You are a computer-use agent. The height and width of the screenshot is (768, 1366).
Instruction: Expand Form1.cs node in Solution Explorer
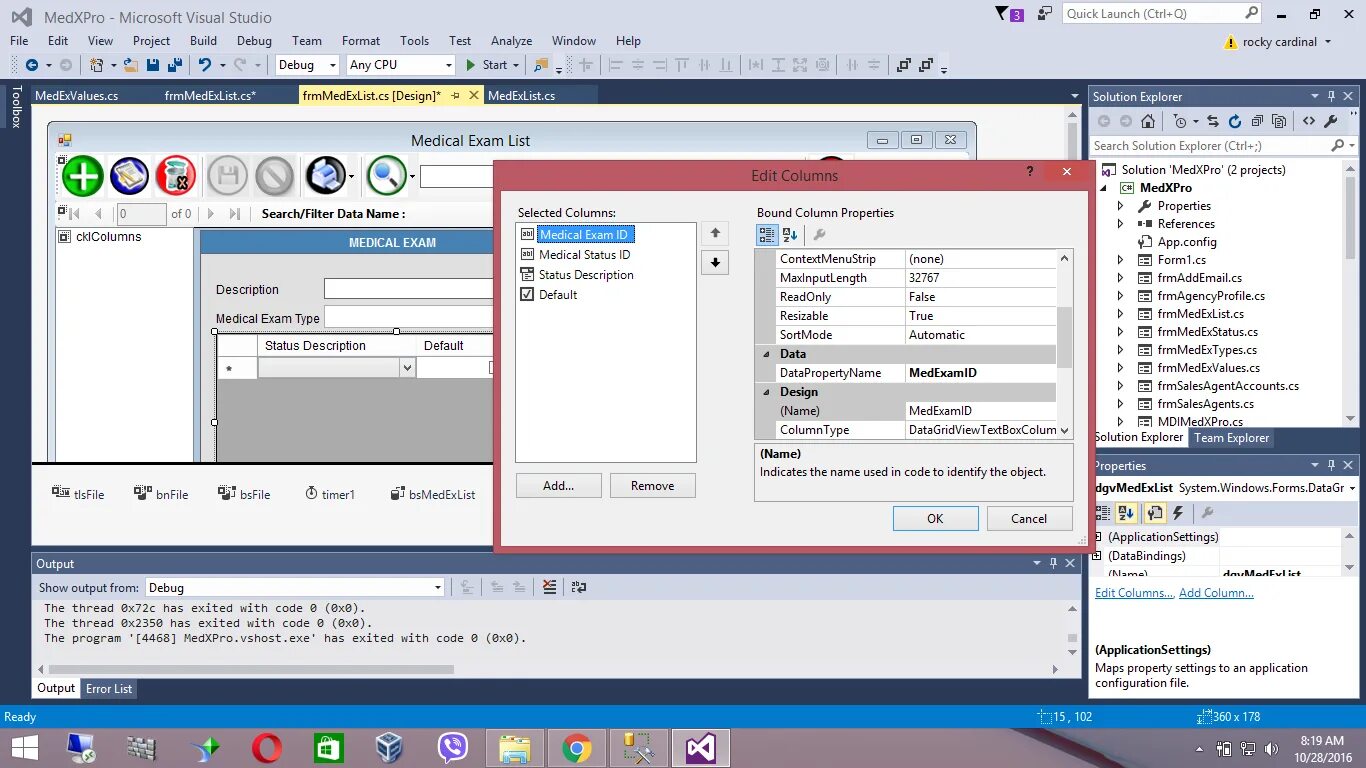(1121, 260)
